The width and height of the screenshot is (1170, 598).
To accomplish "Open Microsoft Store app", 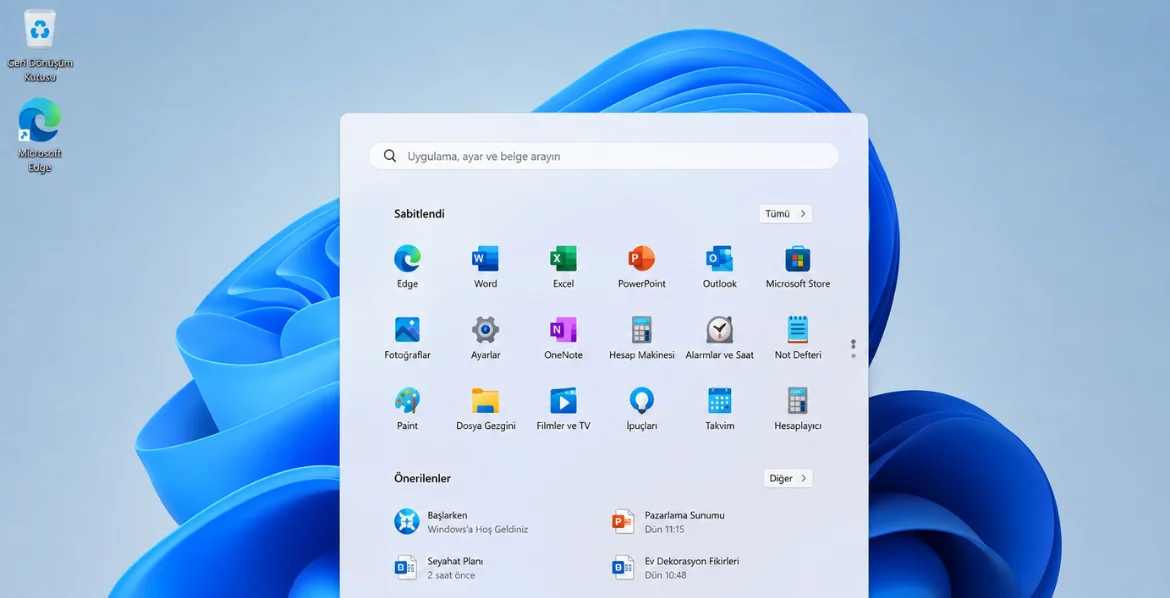I will (x=798, y=267).
